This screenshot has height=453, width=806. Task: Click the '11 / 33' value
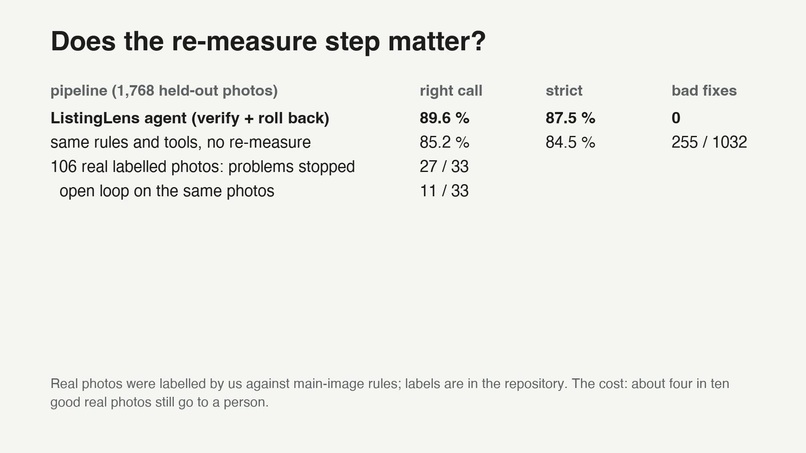click(x=444, y=191)
